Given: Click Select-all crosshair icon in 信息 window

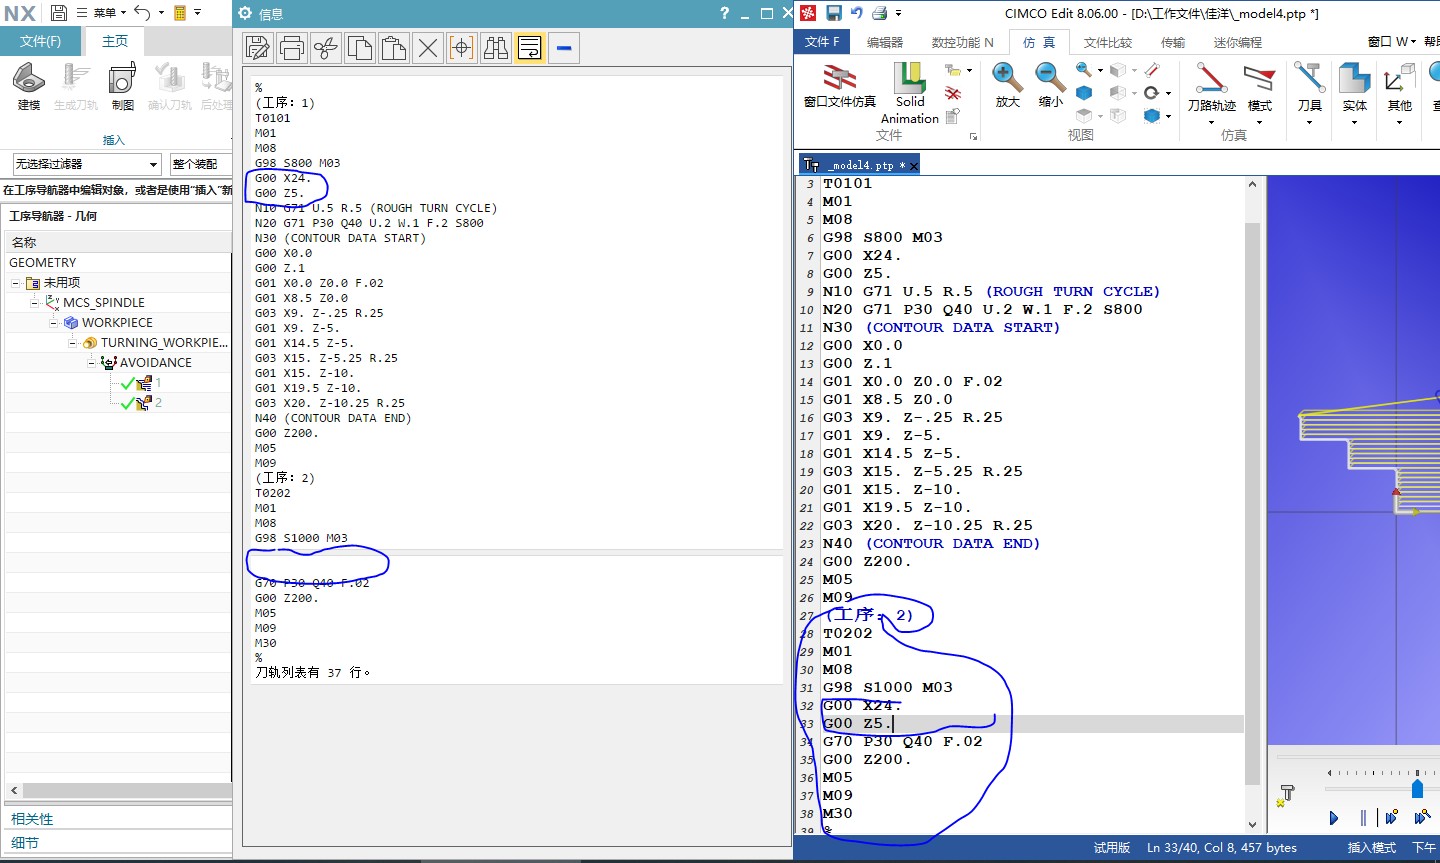Looking at the screenshot, I should (462, 48).
